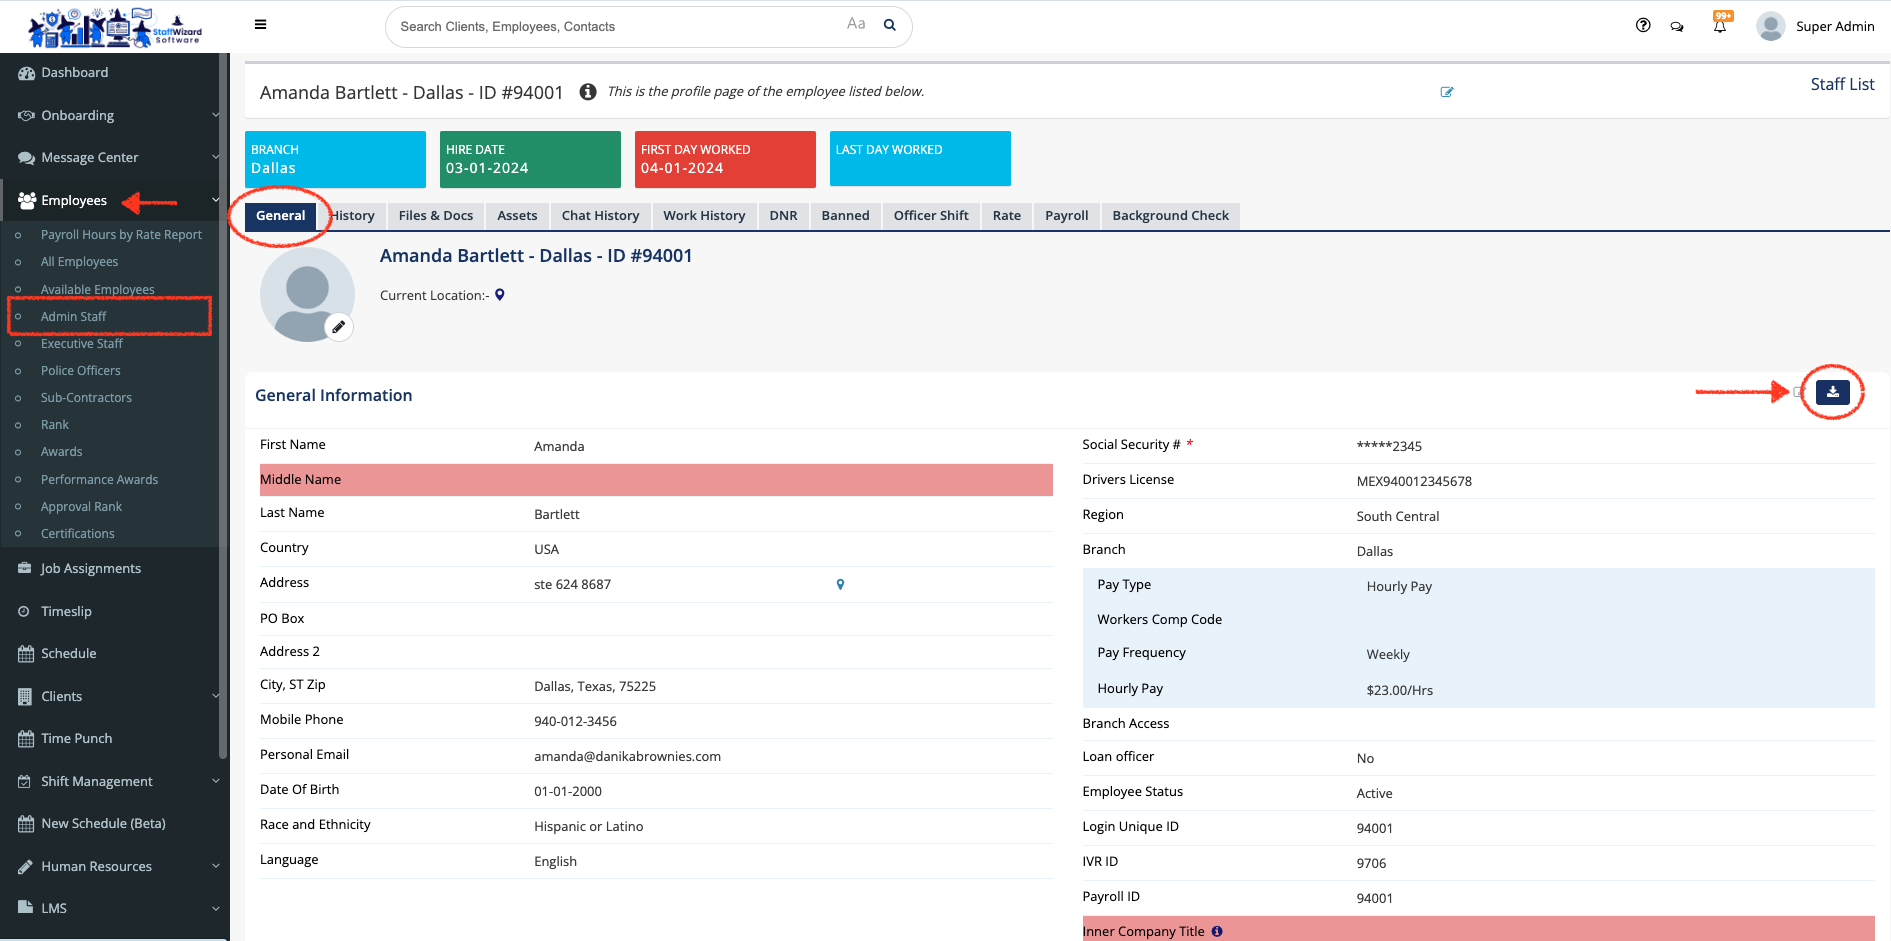Viewport: 1891px width, 941px height.
Task: Switch to the Background Check tab
Action: coord(1170,216)
